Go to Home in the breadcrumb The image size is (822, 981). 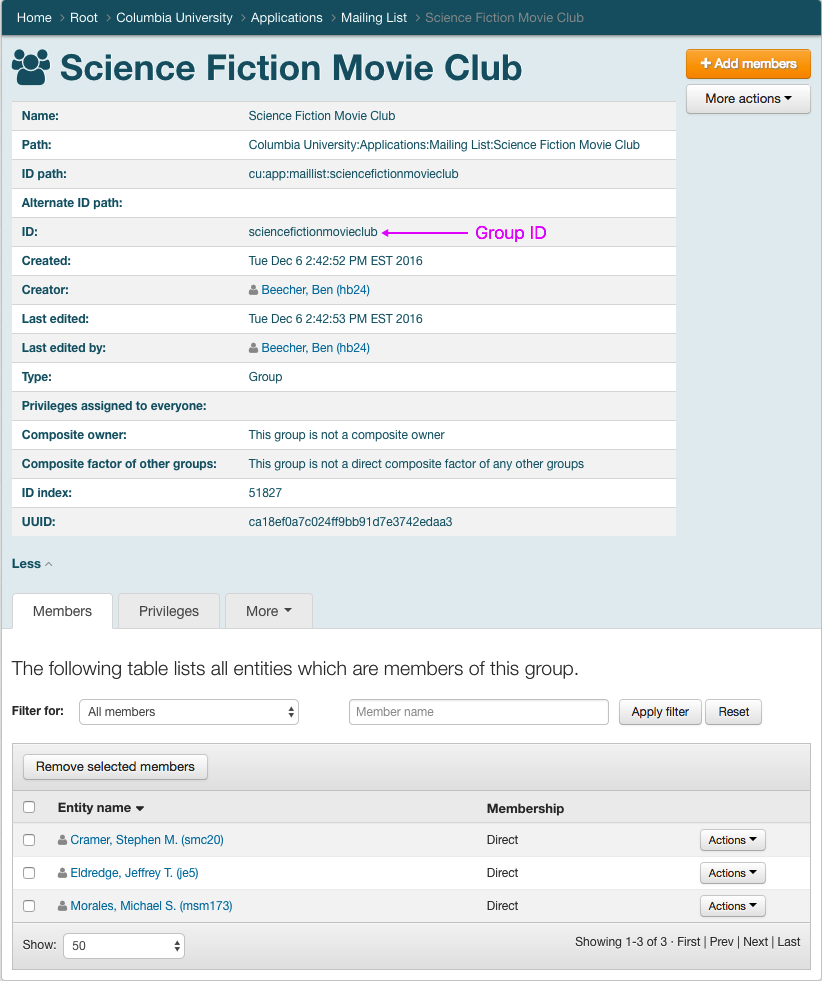coord(34,18)
